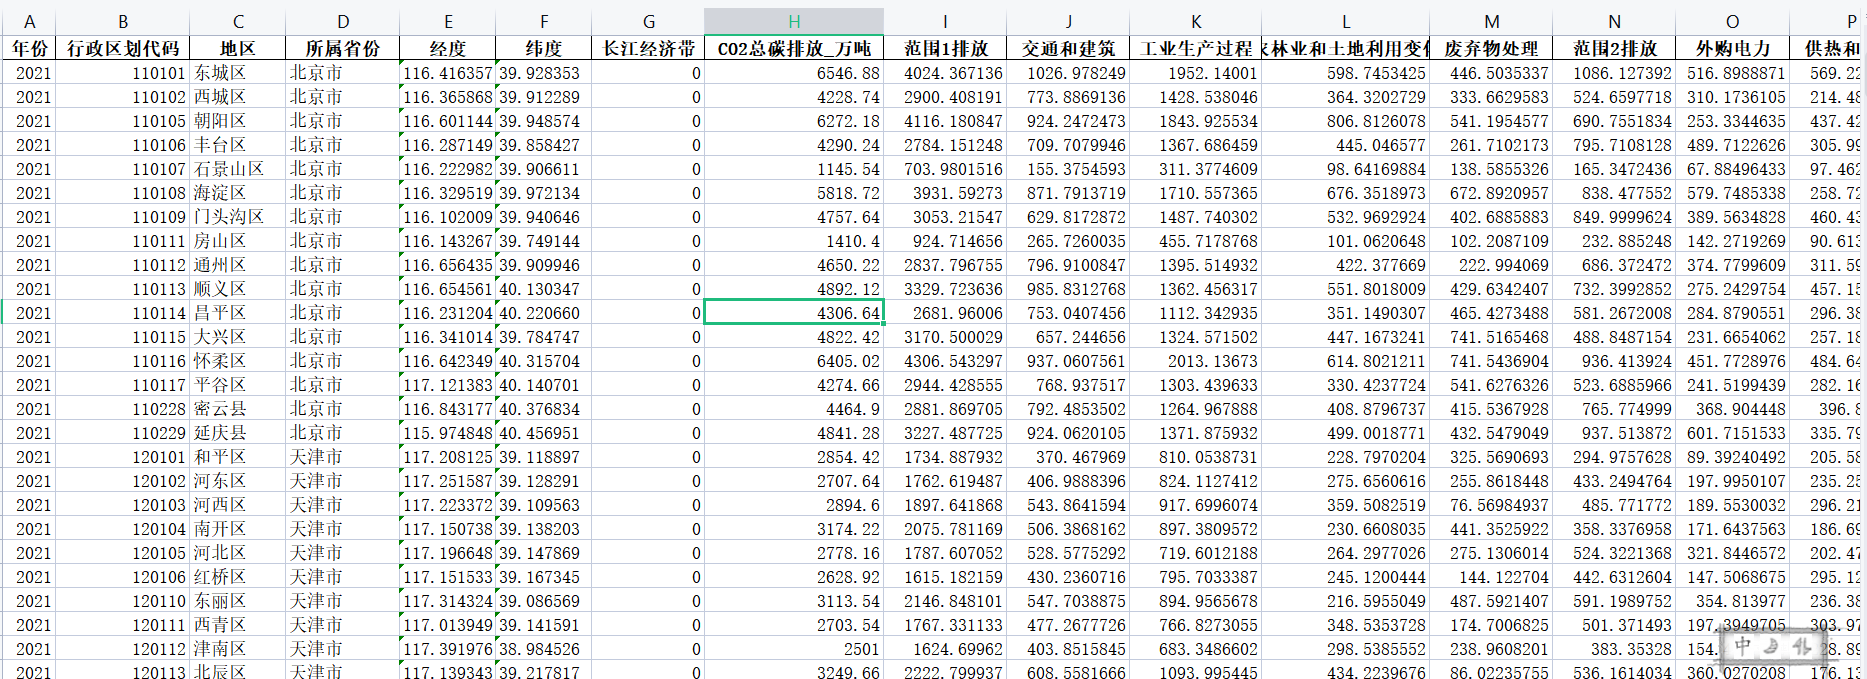Select latitude cell 40.456951
The height and width of the screenshot is (679, 1867).
(x=544, y=433)
